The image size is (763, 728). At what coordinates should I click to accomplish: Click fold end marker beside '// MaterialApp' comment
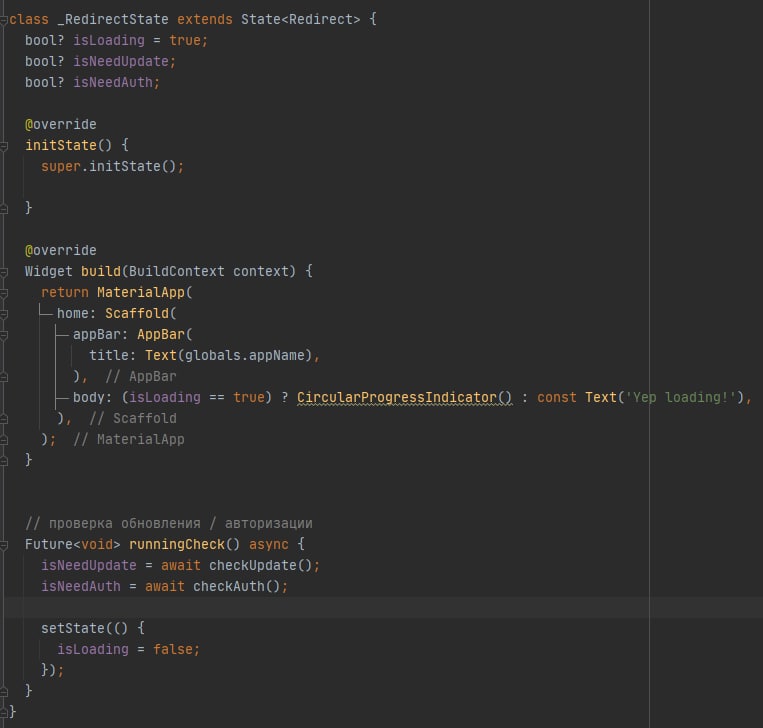click(3, 439)
